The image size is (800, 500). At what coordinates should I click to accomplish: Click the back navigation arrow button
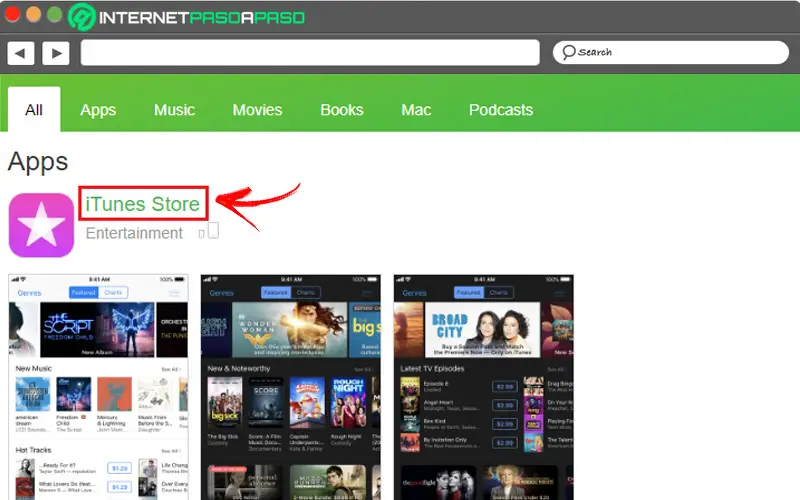click(20, 53)
